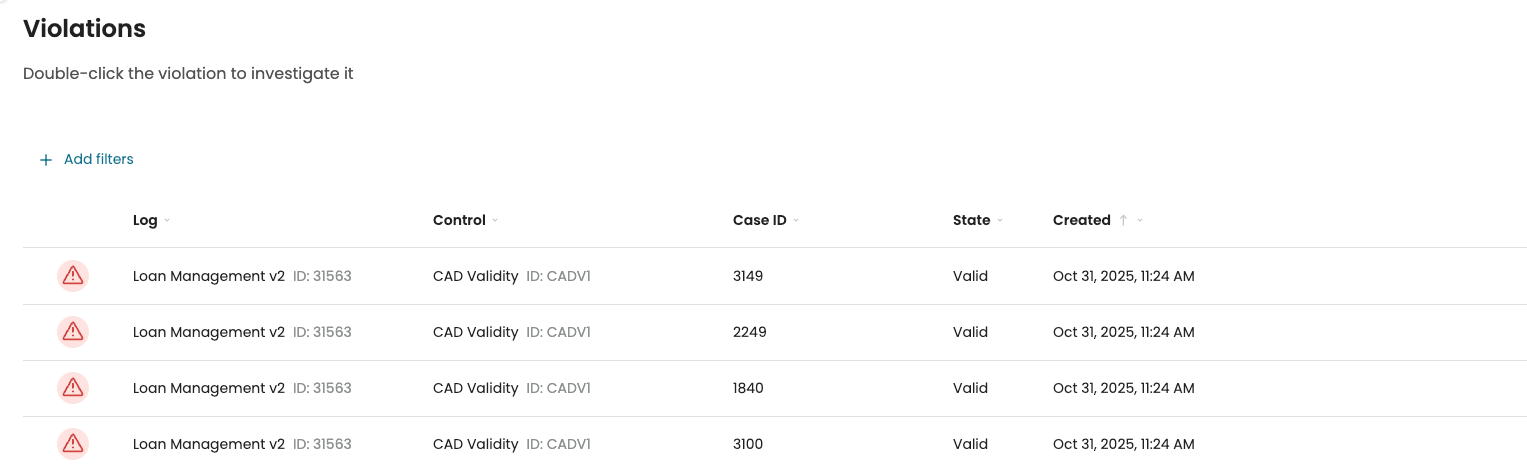Expand the State column options
1527x468 pixels.
(x=1000, y=221)
